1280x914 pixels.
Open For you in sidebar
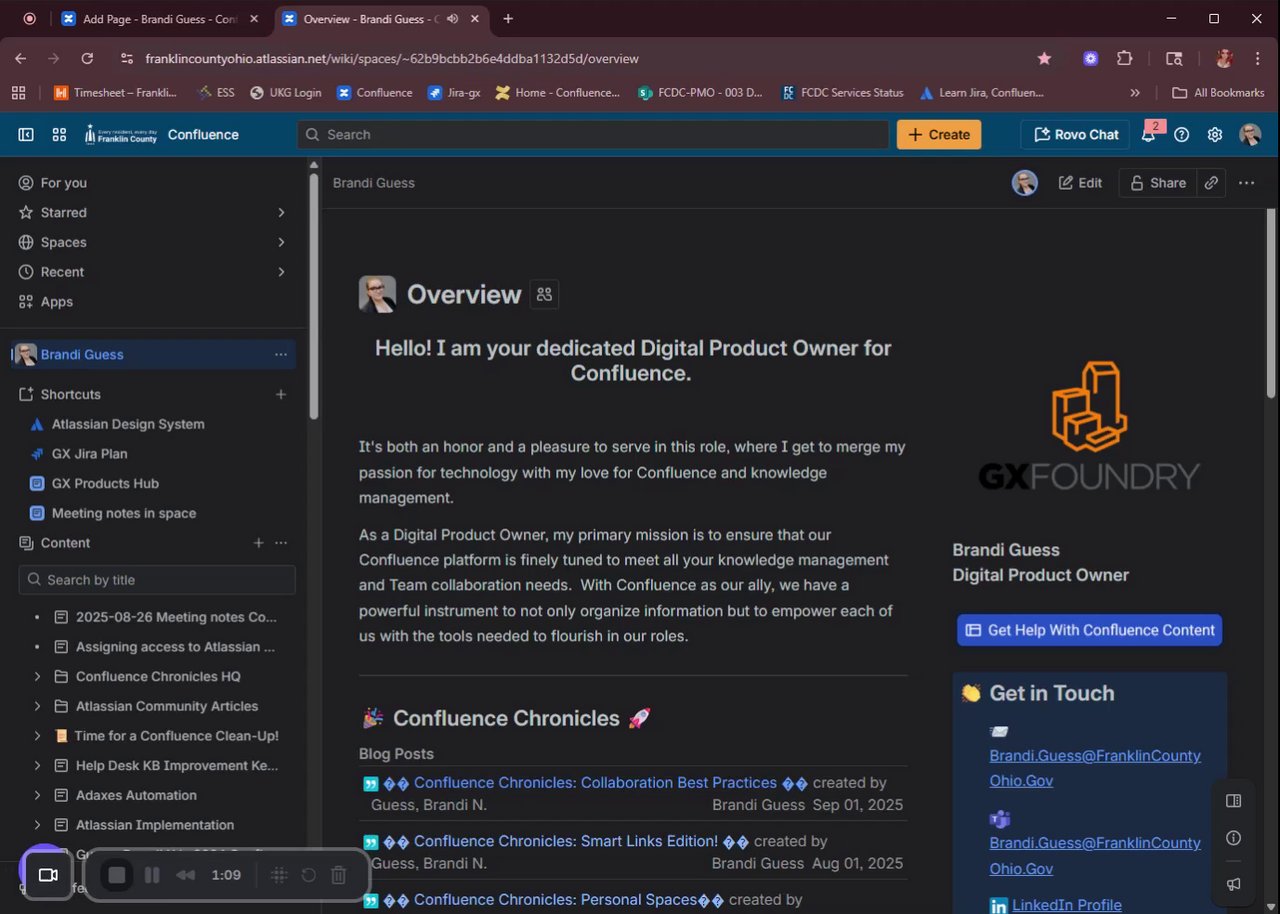(63, 183)
